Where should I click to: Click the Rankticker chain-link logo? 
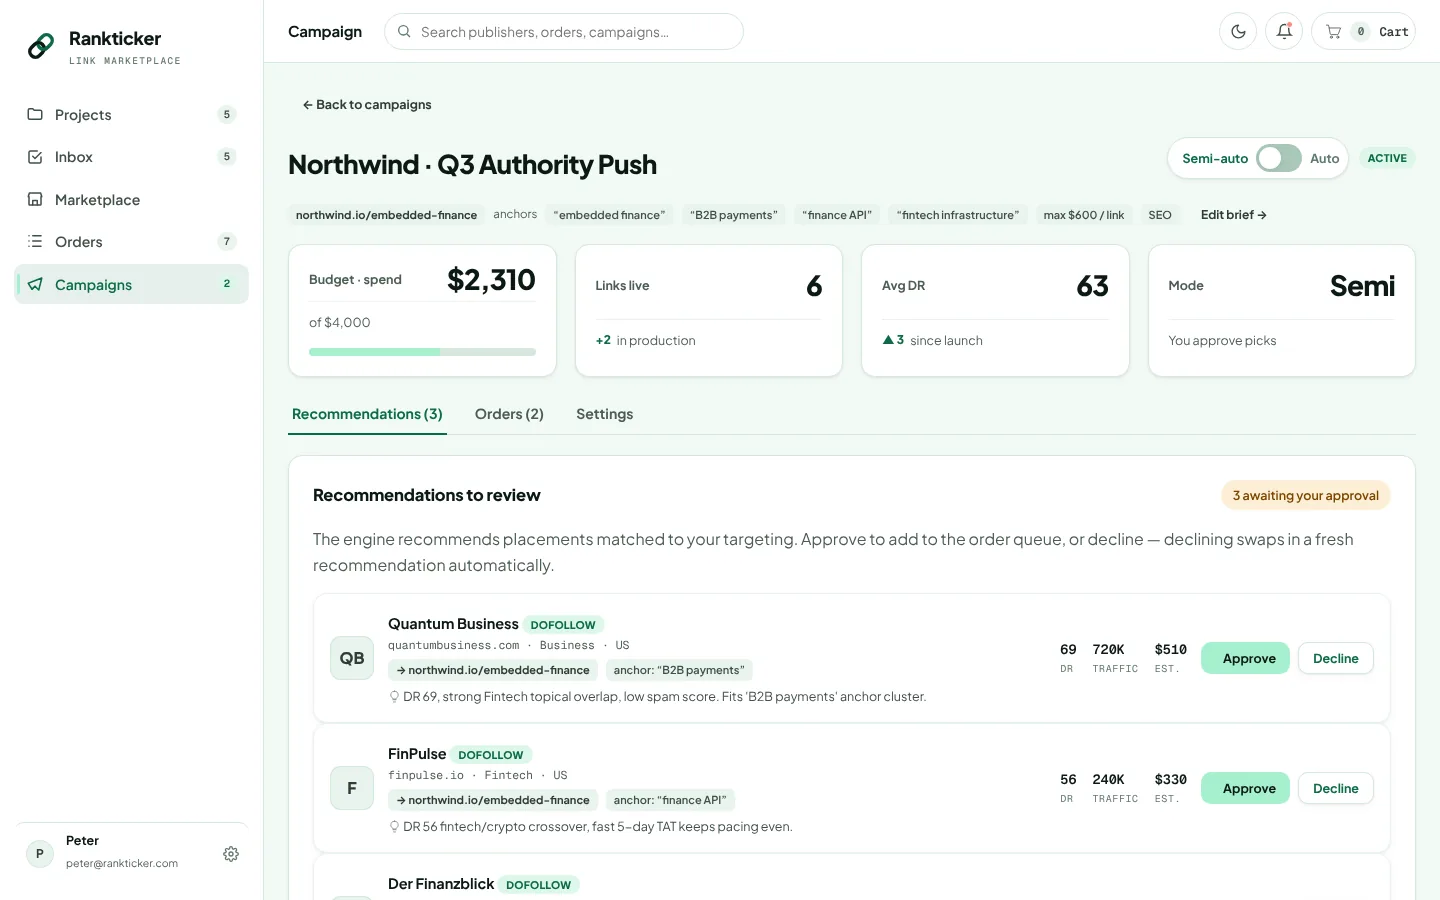coord(41,46)
